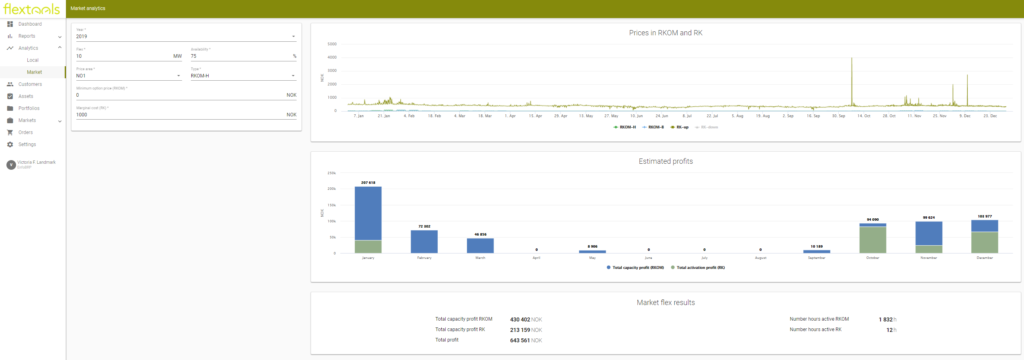1024x360 pixels.
Task: Select the Local analytics submenu item
Action: point(33,60)
